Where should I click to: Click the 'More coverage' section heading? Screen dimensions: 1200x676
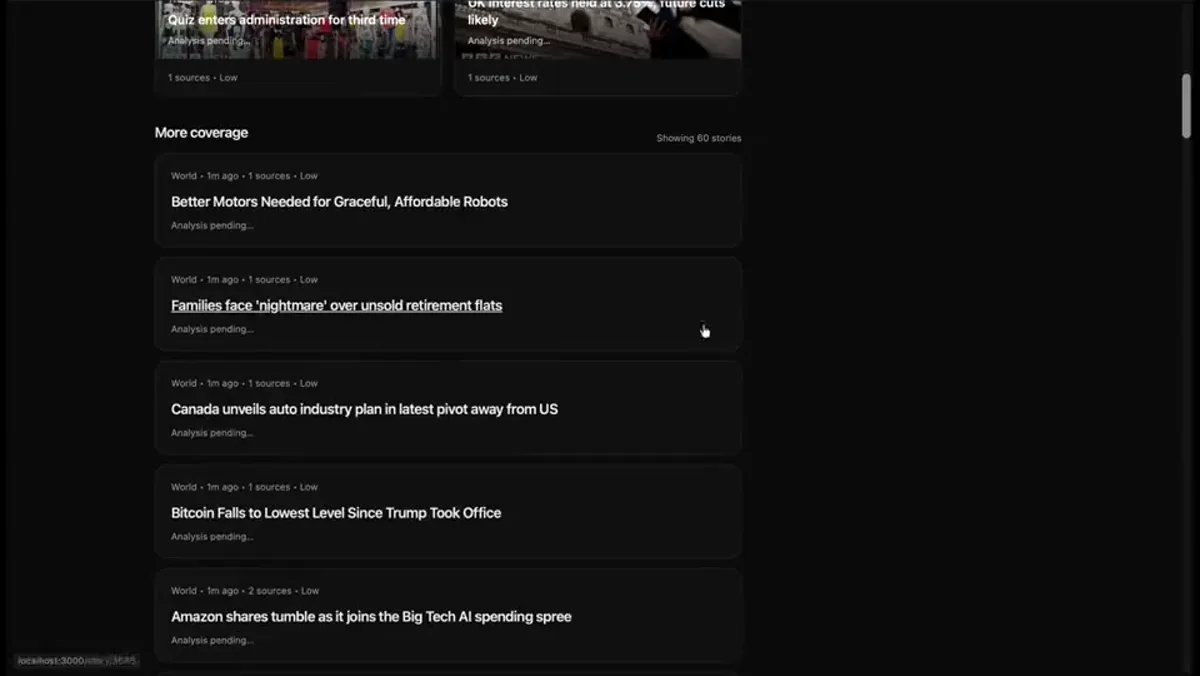point(201,133)
